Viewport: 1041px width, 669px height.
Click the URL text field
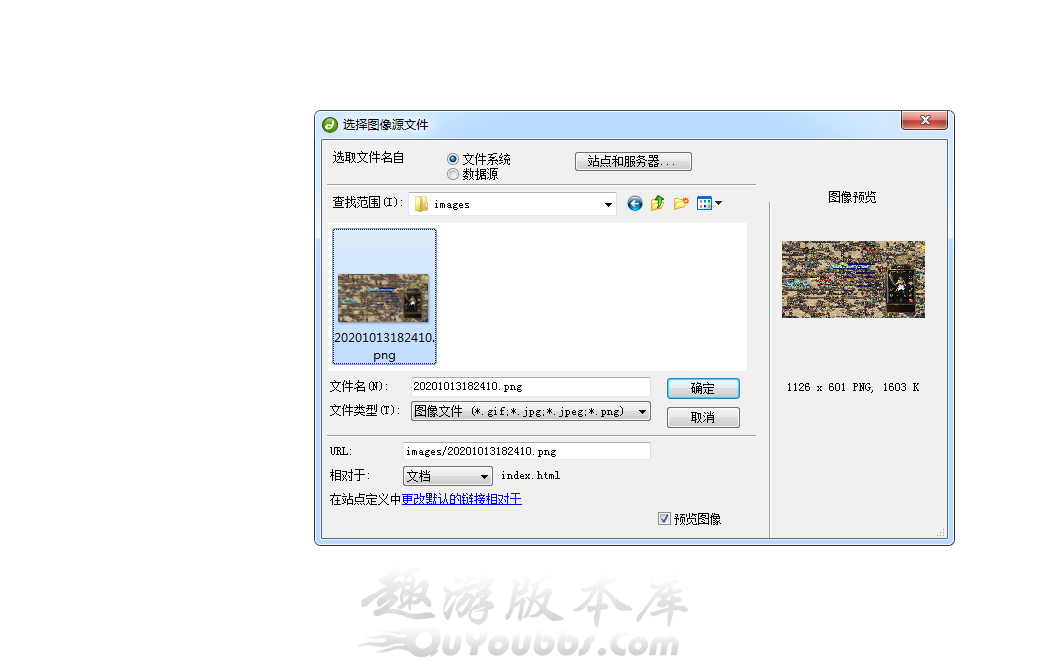point(526,452)
